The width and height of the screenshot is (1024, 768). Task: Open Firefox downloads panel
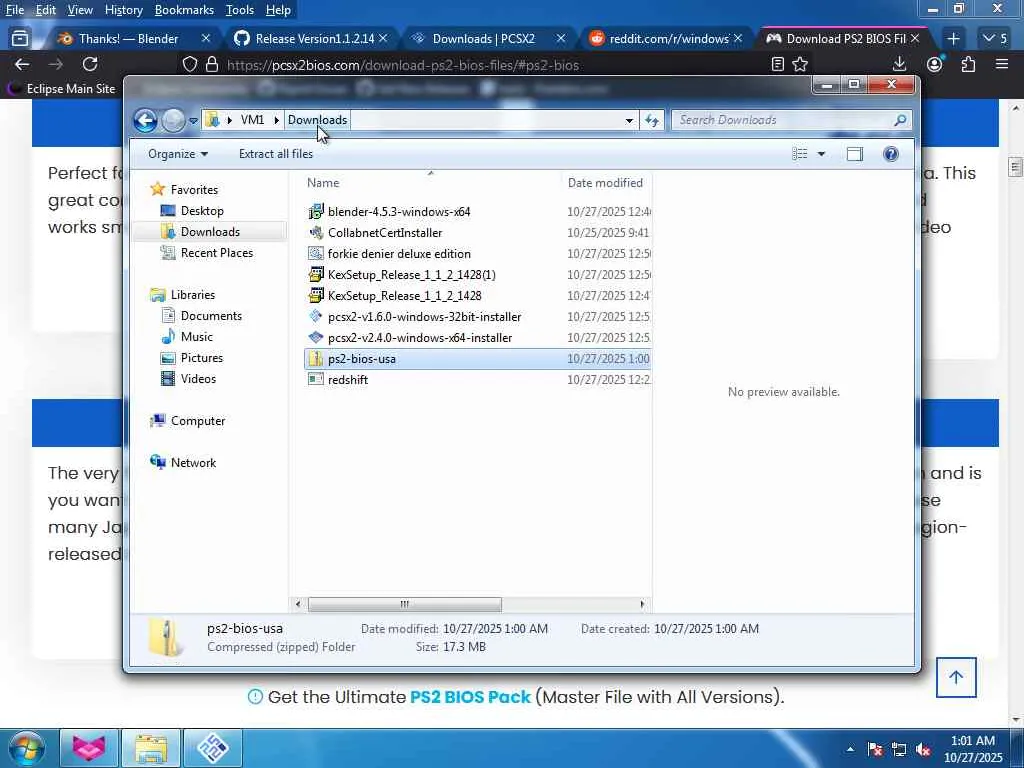(899, 64)
